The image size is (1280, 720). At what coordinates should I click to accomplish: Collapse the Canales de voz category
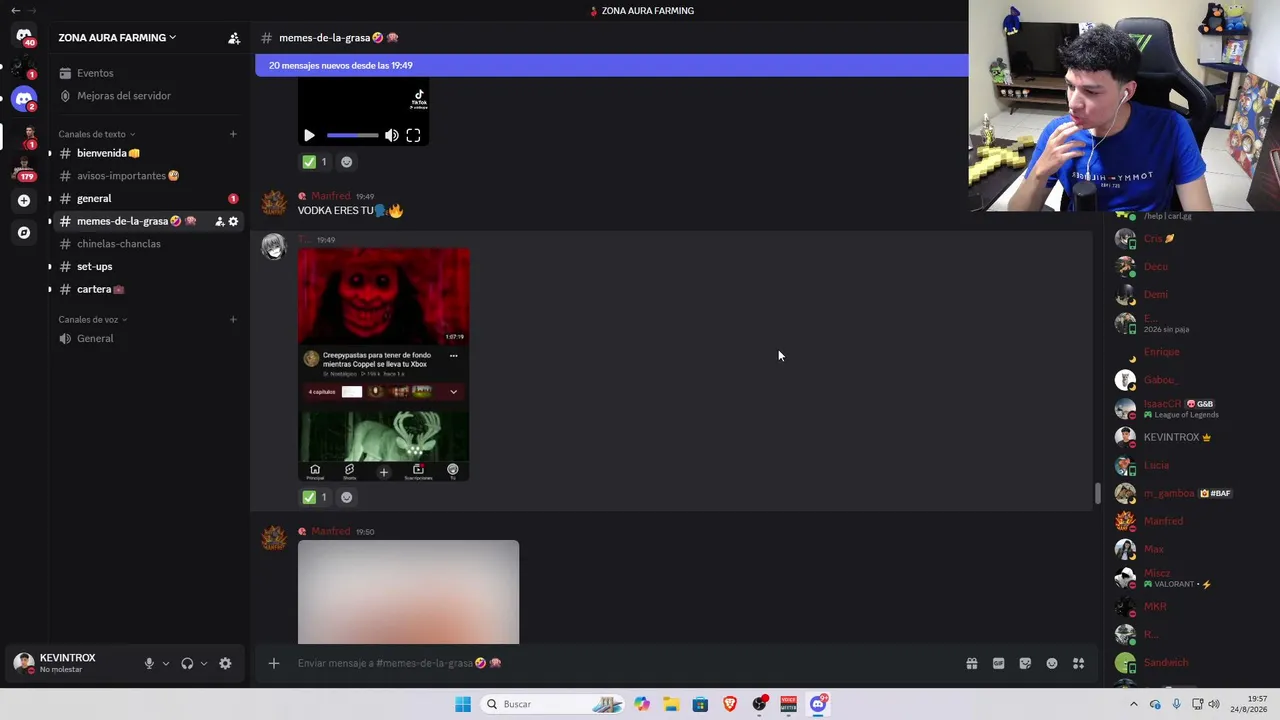(x=93, y=320)
